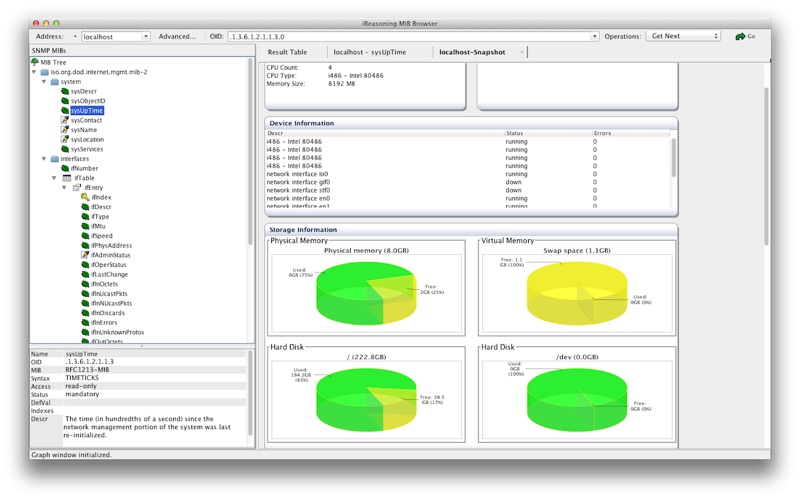
Task: Select the network interface gif0 row
Action: (x=467, y=182)
